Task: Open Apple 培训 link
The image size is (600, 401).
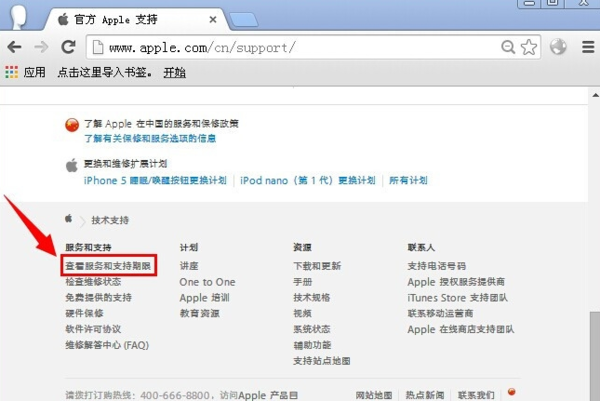Action: (204, 298)
